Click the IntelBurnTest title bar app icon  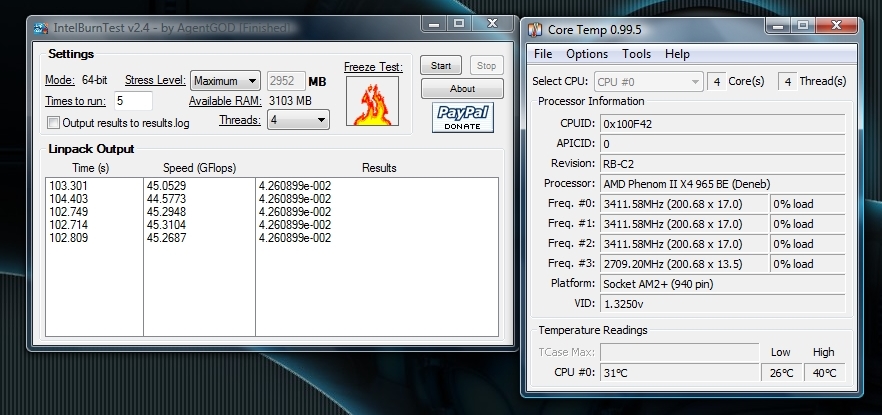click(x=40, y=28)
